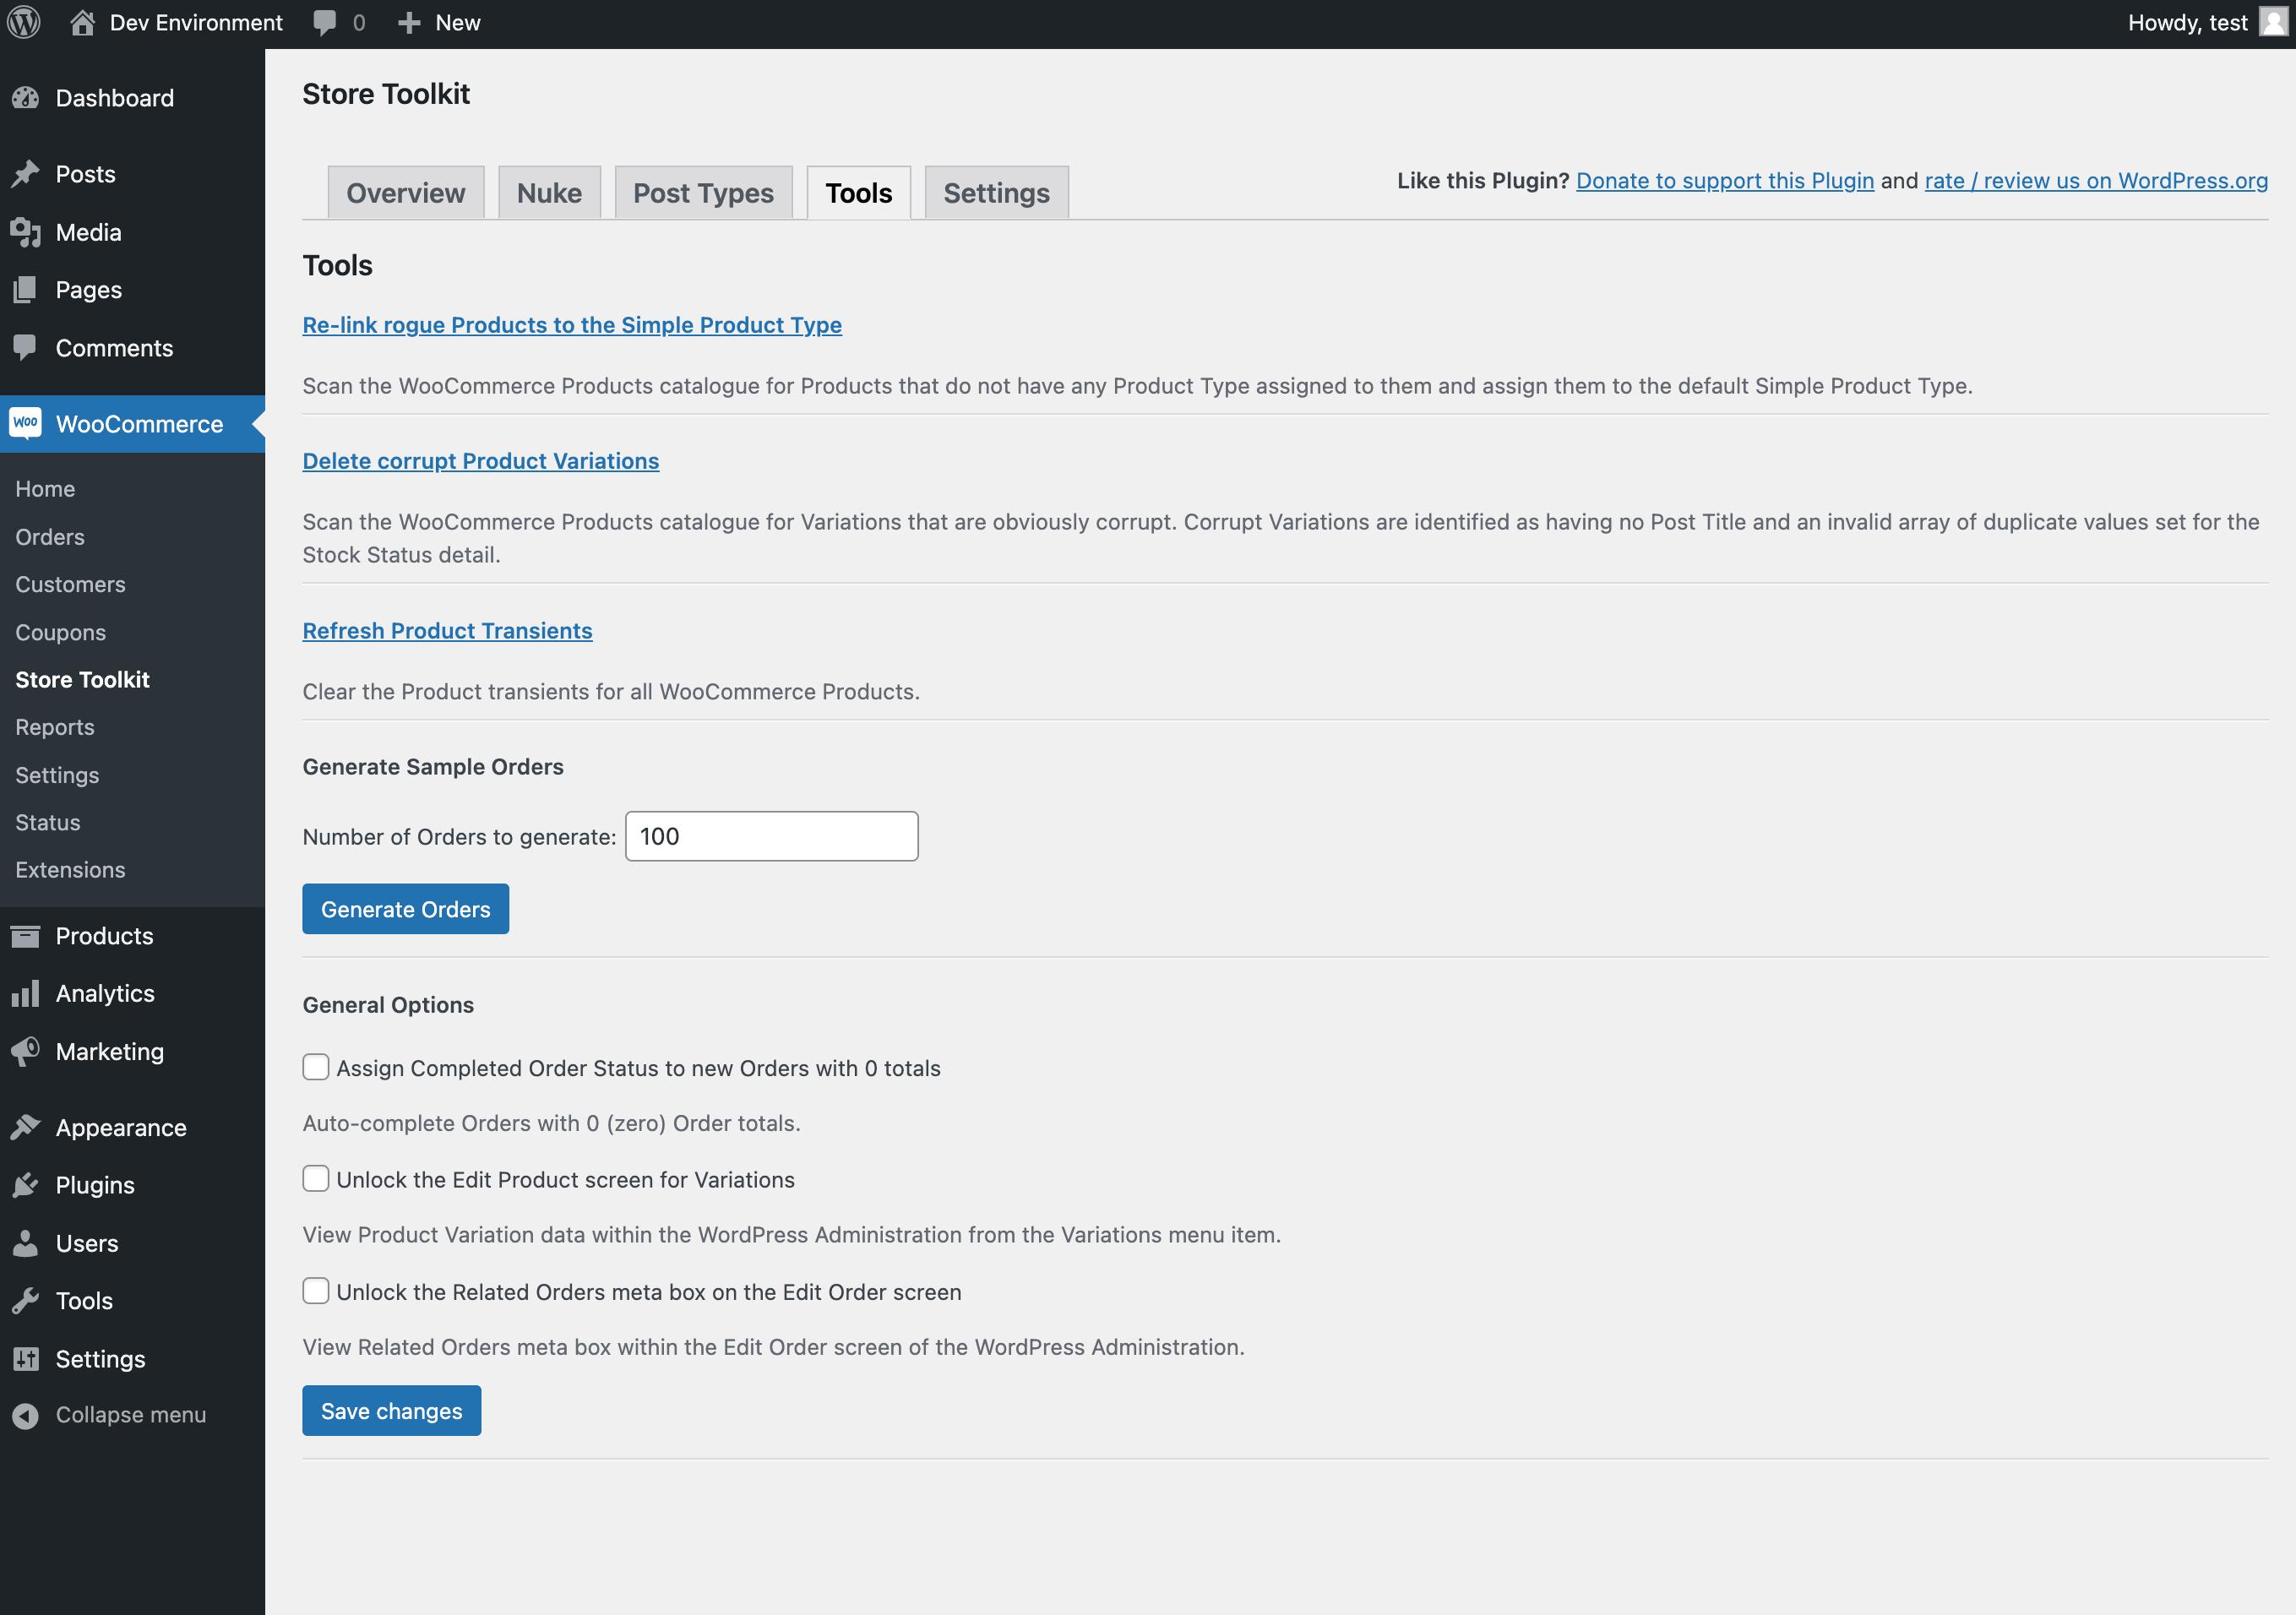
Task: Toggle Unlock Edit Product screen checkbox
Action: [x=314, y=1178]
